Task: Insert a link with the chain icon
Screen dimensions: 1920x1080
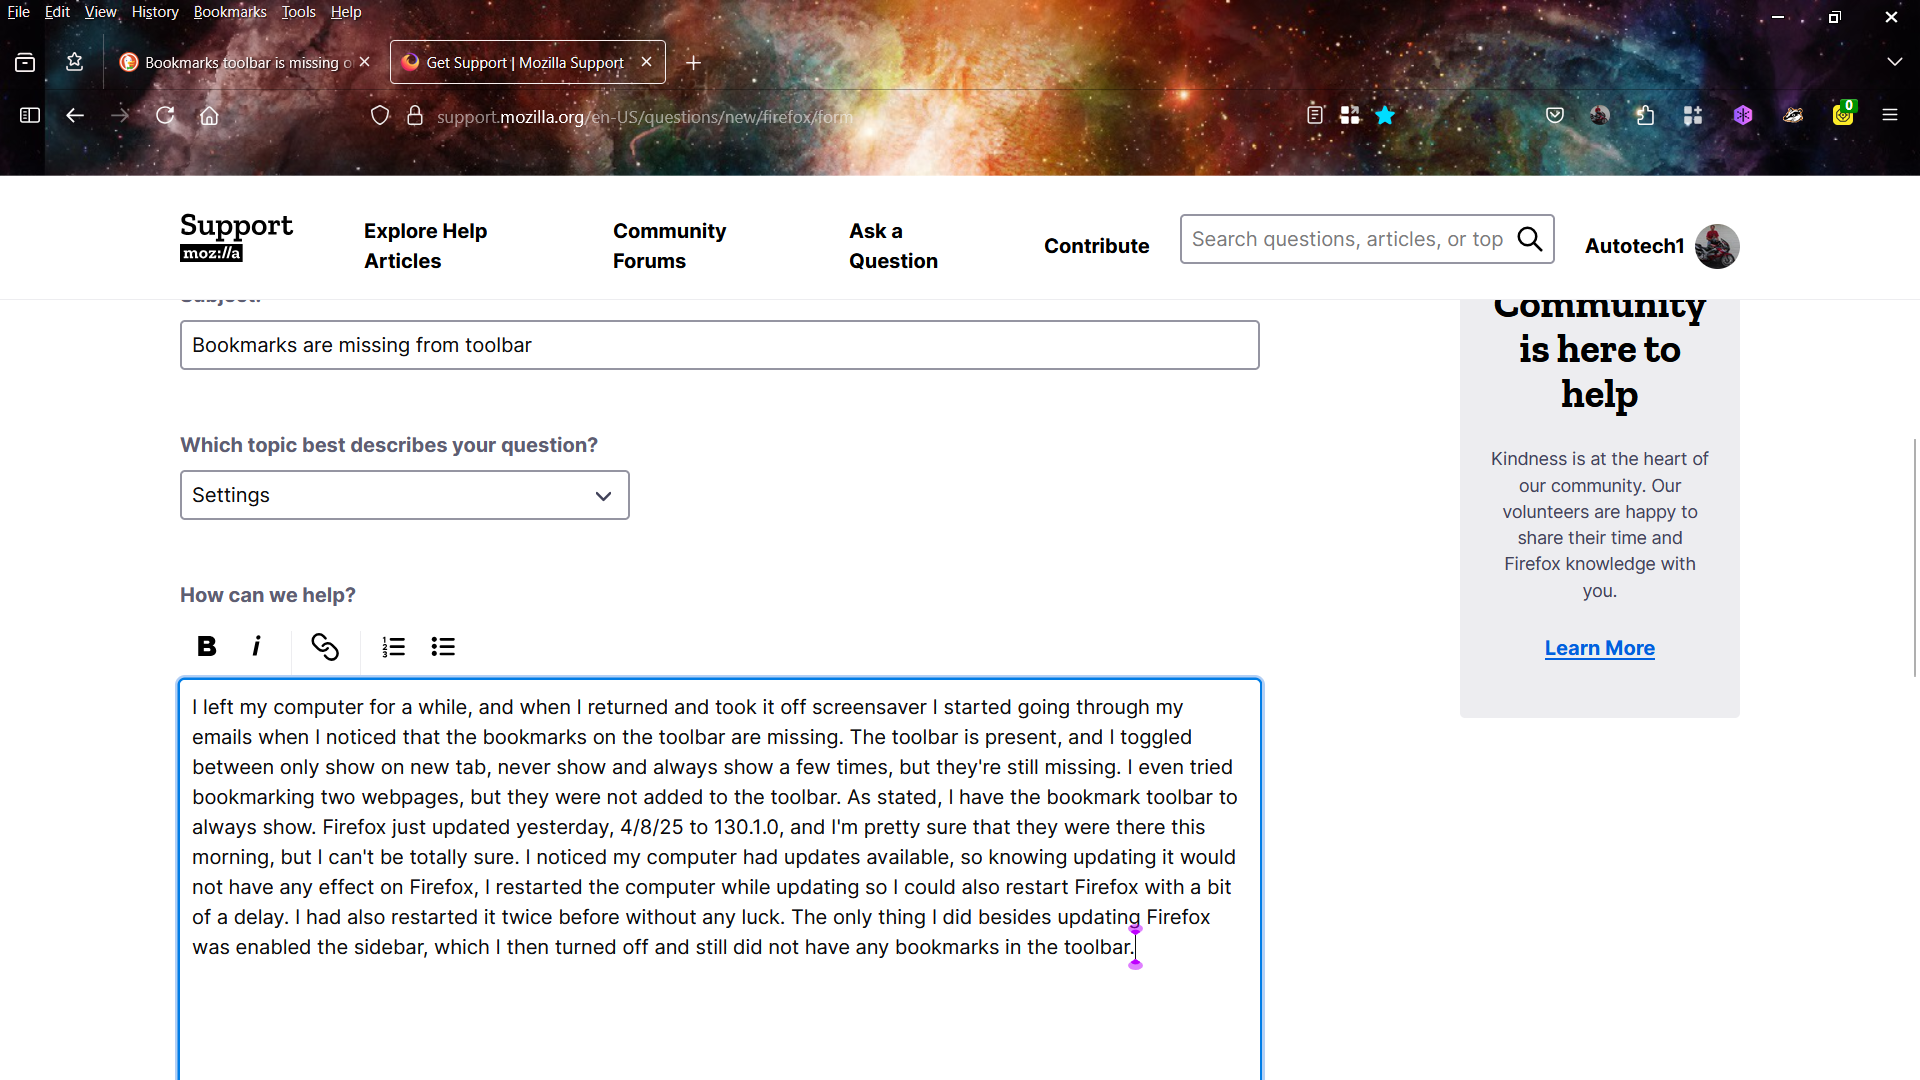Action: pyautogui.click(x=325, y=646)
